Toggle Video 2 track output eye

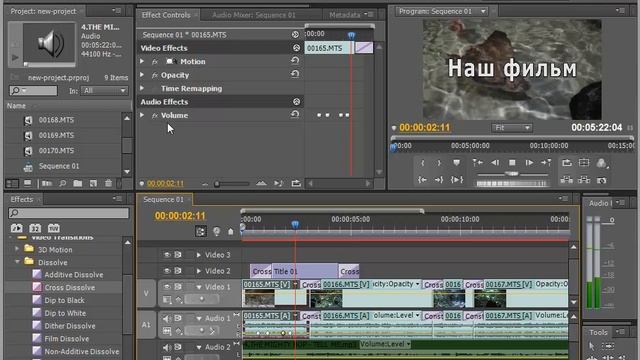coord(167,271)
